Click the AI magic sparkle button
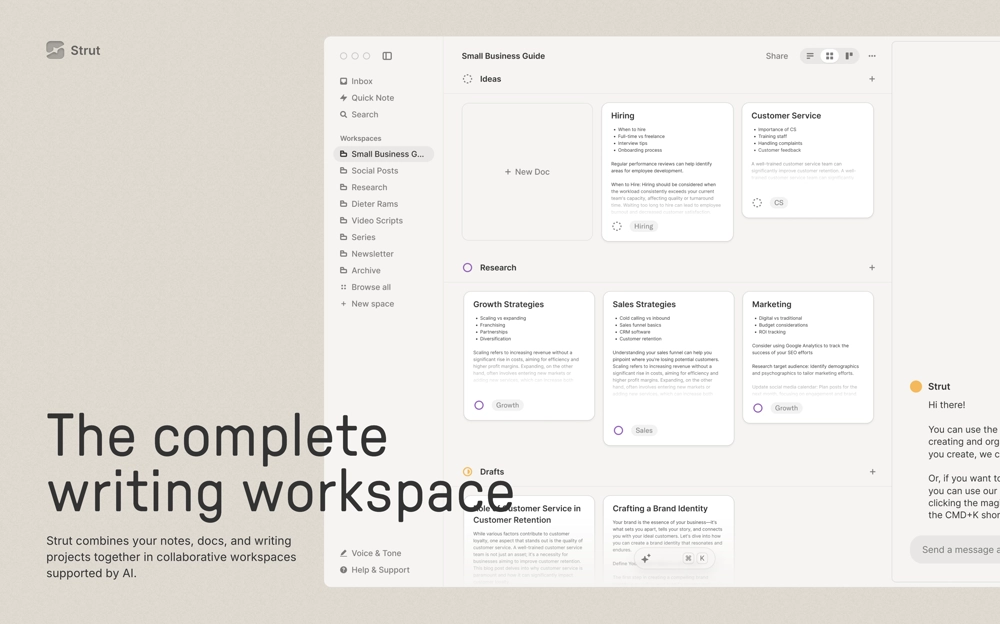Viewport: 1000px width, 624px height. [x=645, y=558]
